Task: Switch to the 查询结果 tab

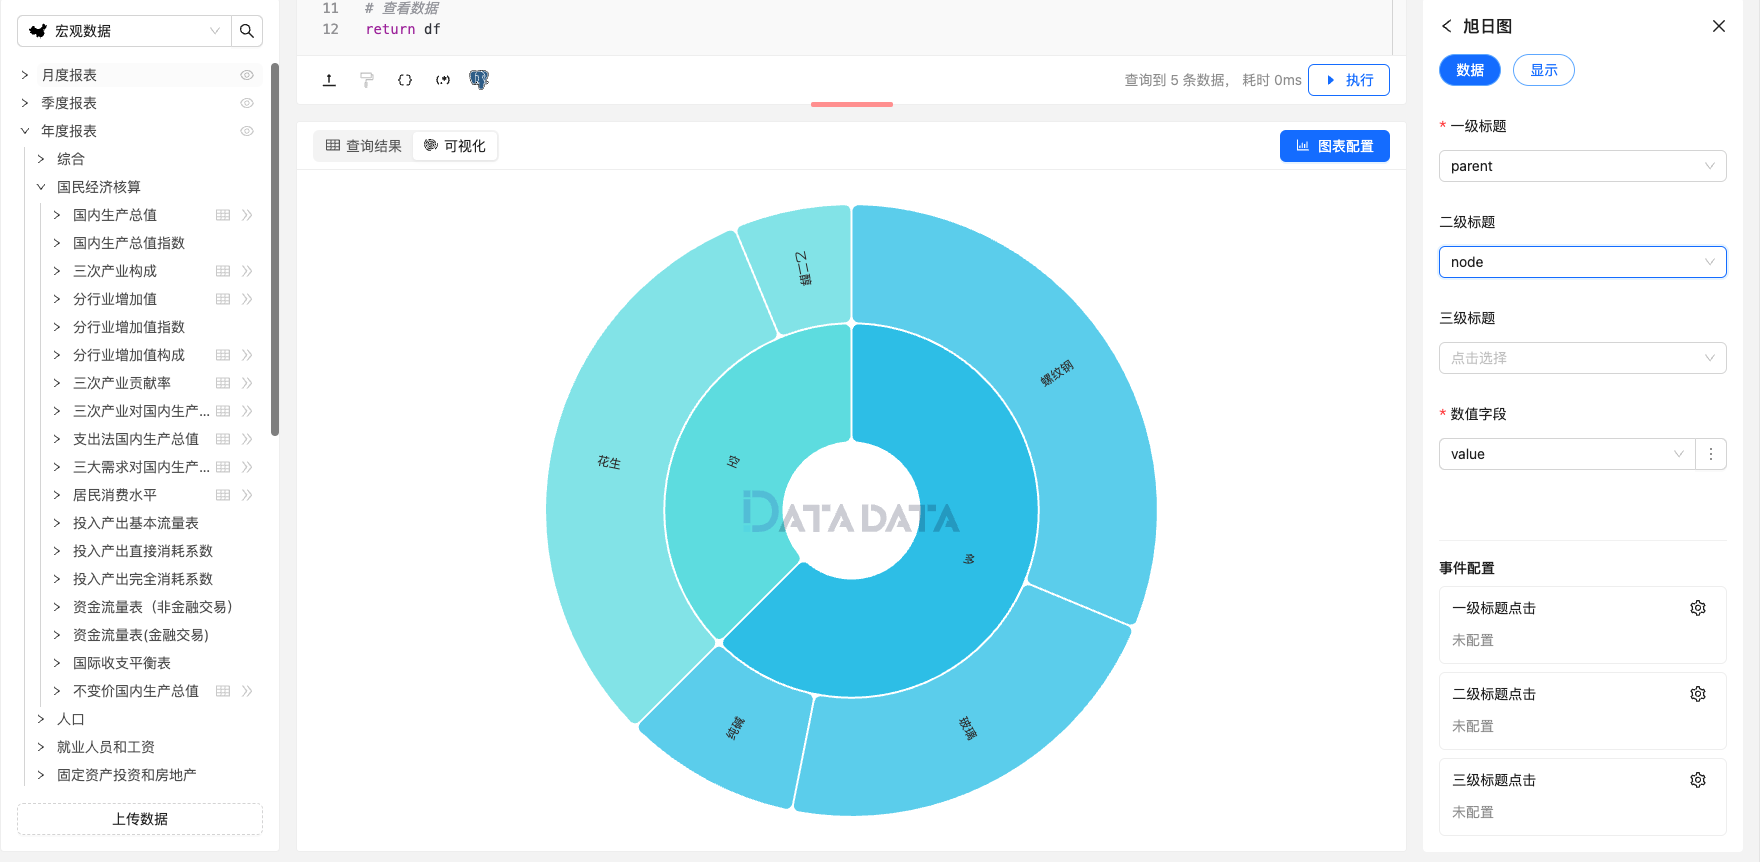Action: click(x=364, y=146)
